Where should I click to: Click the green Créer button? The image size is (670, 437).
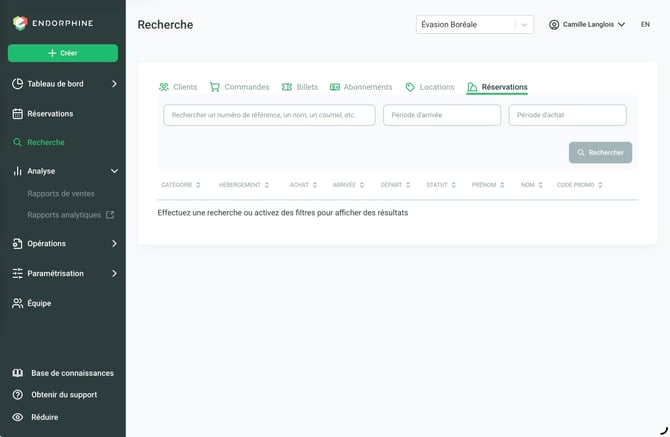click(63, 53)
